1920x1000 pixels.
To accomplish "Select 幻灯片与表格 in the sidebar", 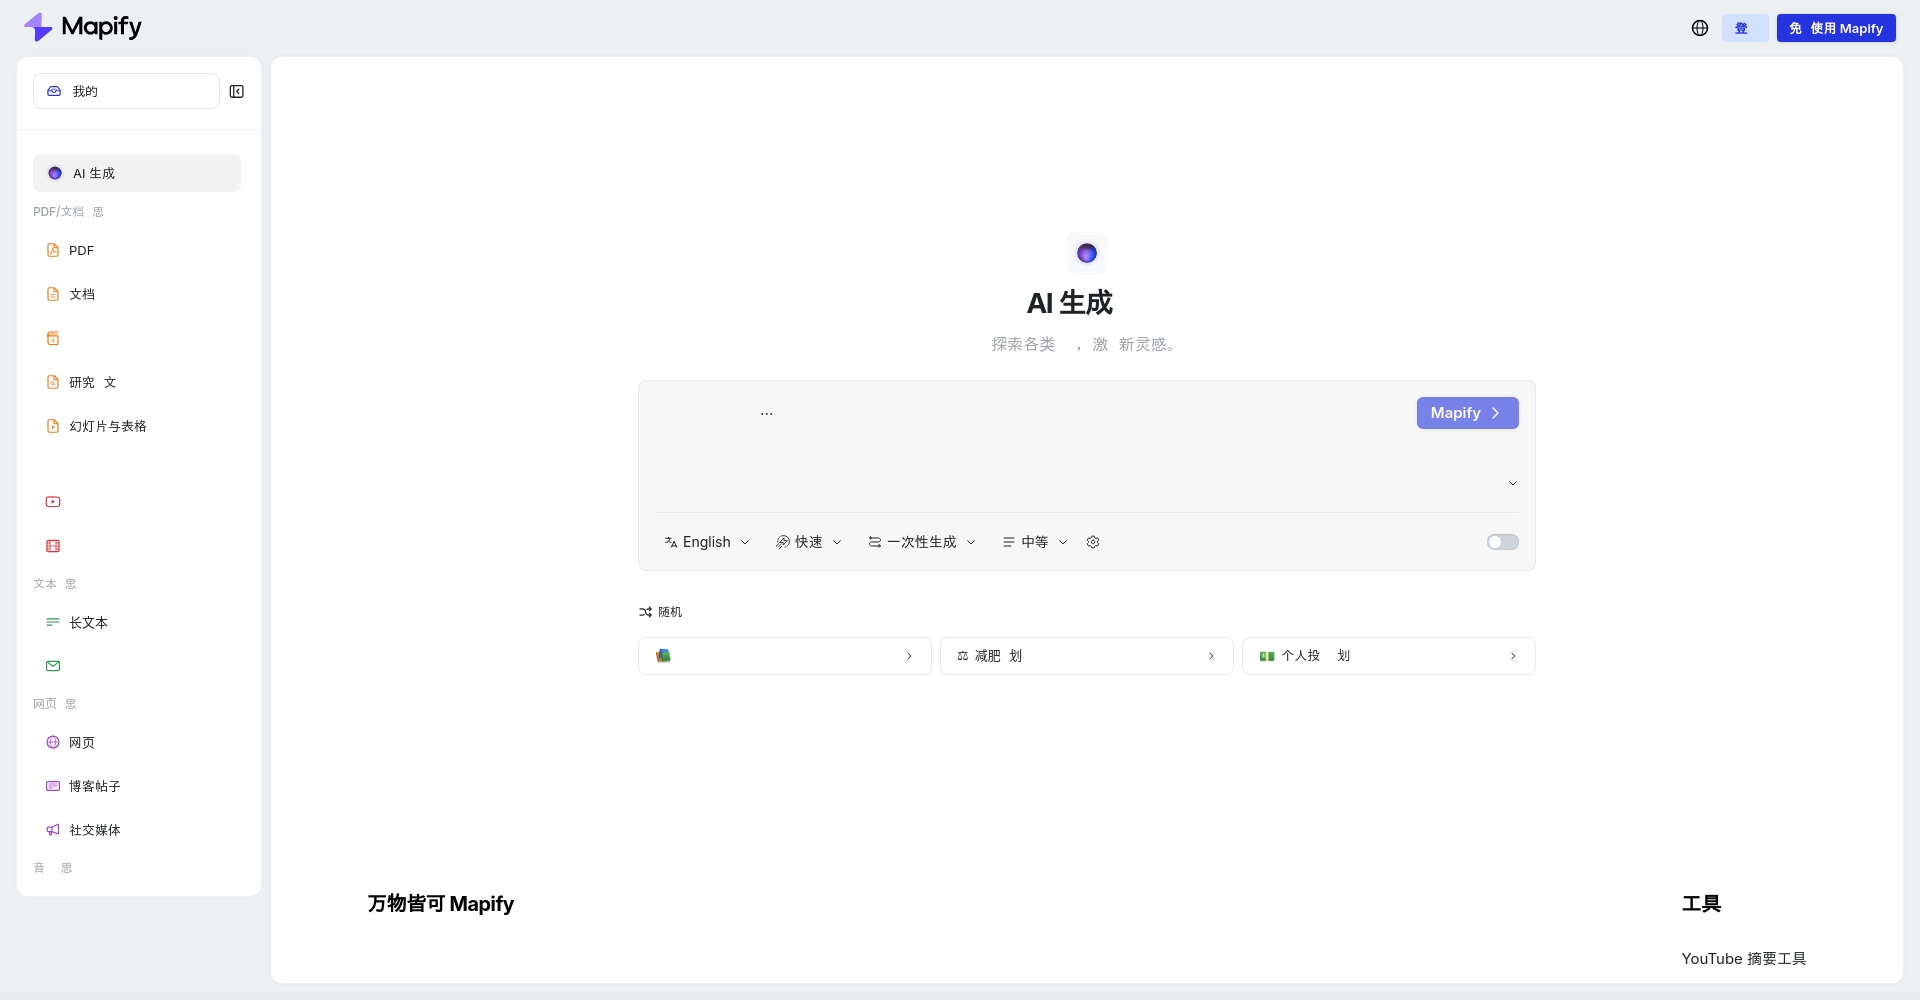I will 107,426.
